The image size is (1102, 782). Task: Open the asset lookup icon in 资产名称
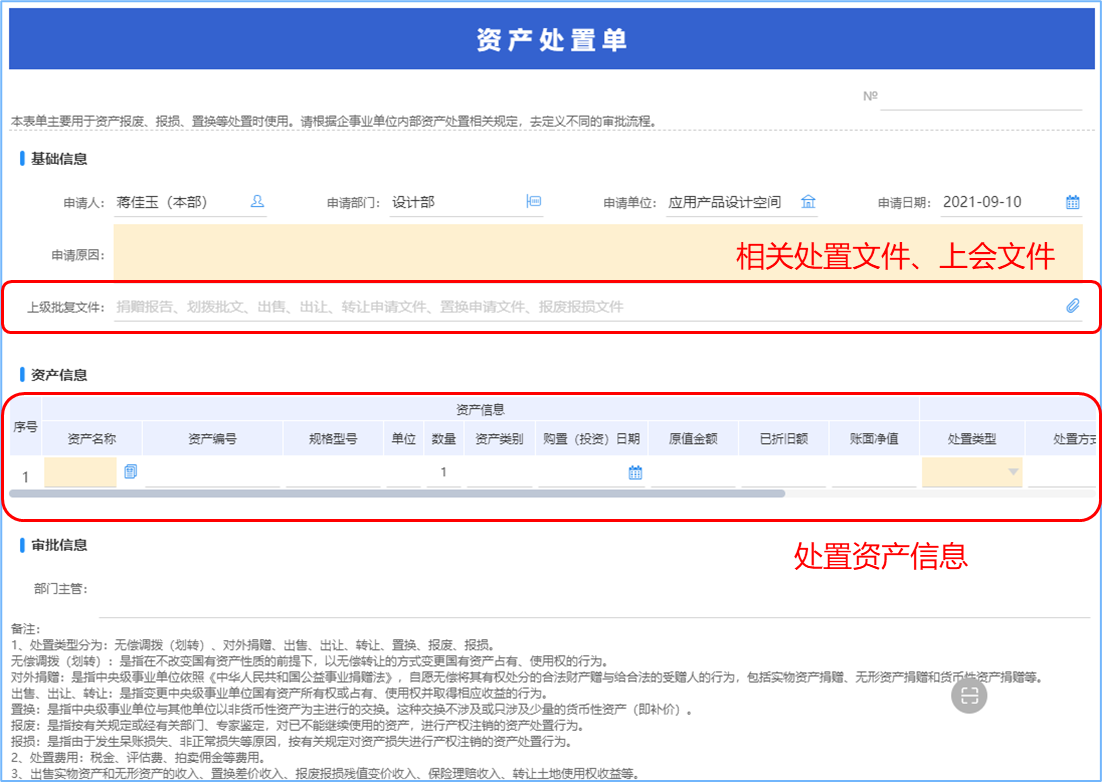(131, 472)
